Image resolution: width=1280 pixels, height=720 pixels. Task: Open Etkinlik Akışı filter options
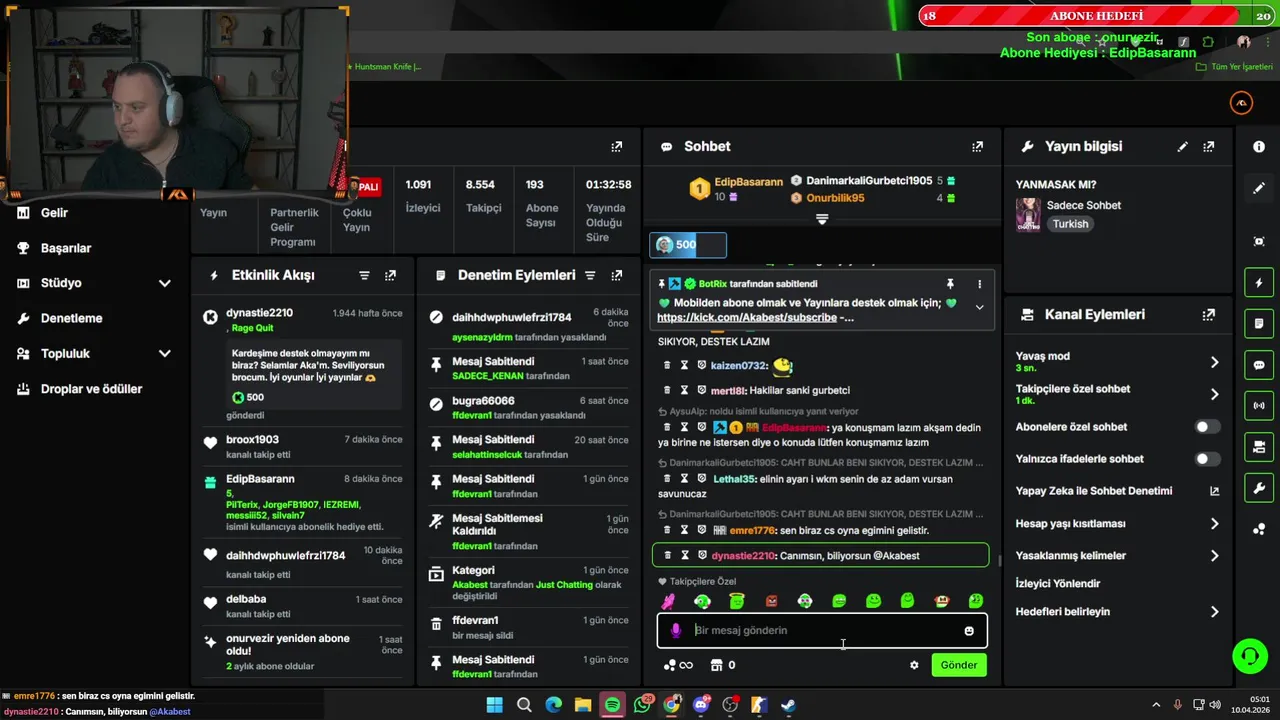coord(364,275)
